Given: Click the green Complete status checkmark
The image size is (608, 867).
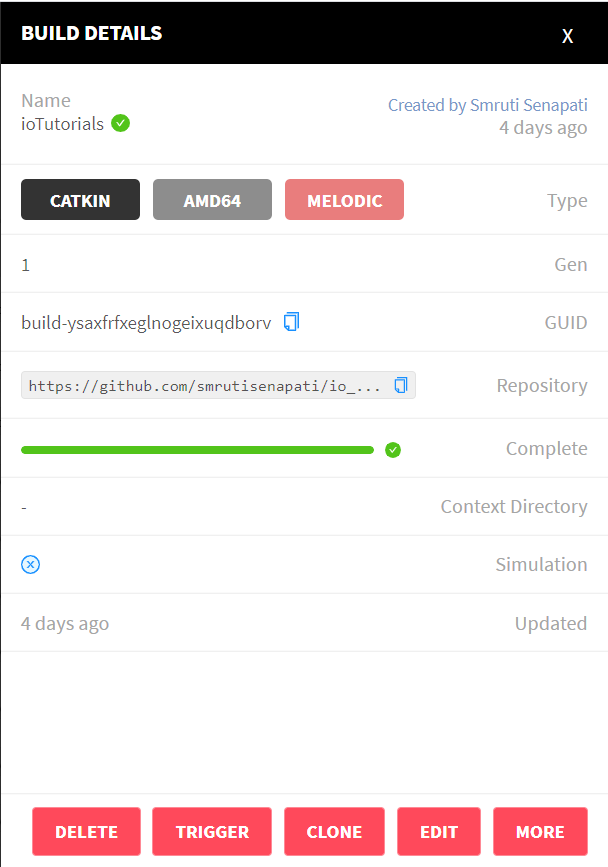Looking at the screenshot, I should click(393, 450).
